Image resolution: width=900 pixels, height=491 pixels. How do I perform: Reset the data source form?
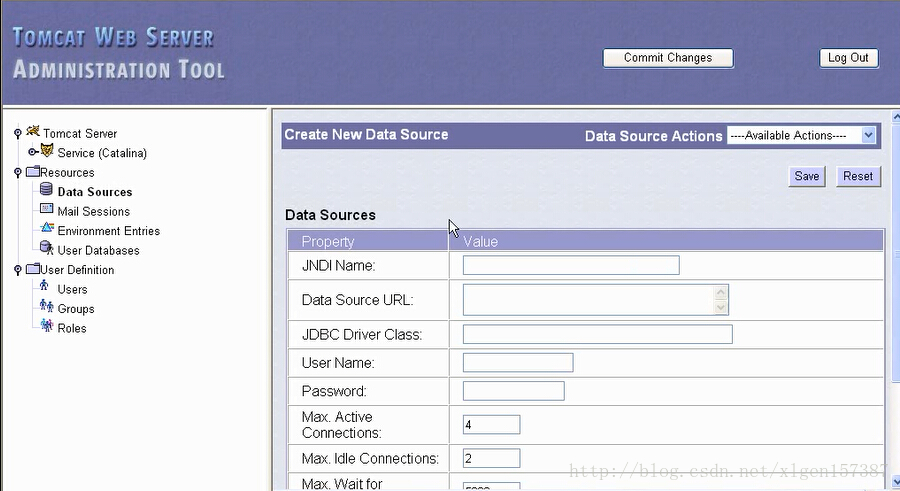[x=858, y=176]
